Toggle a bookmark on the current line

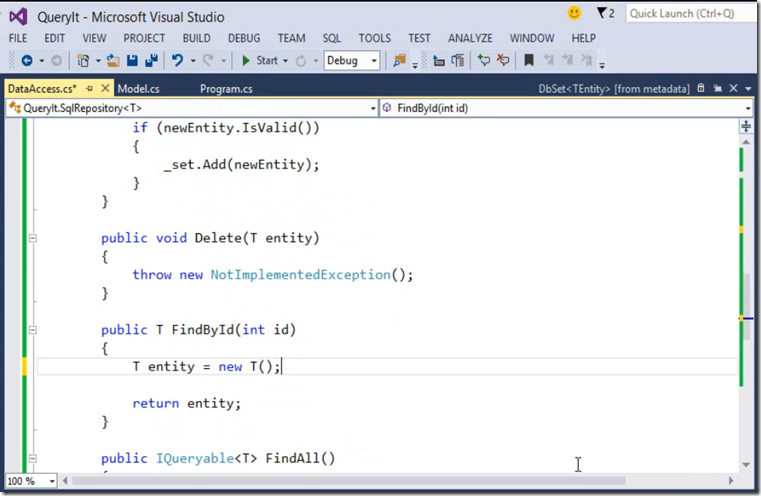click(x=529, y=60)
